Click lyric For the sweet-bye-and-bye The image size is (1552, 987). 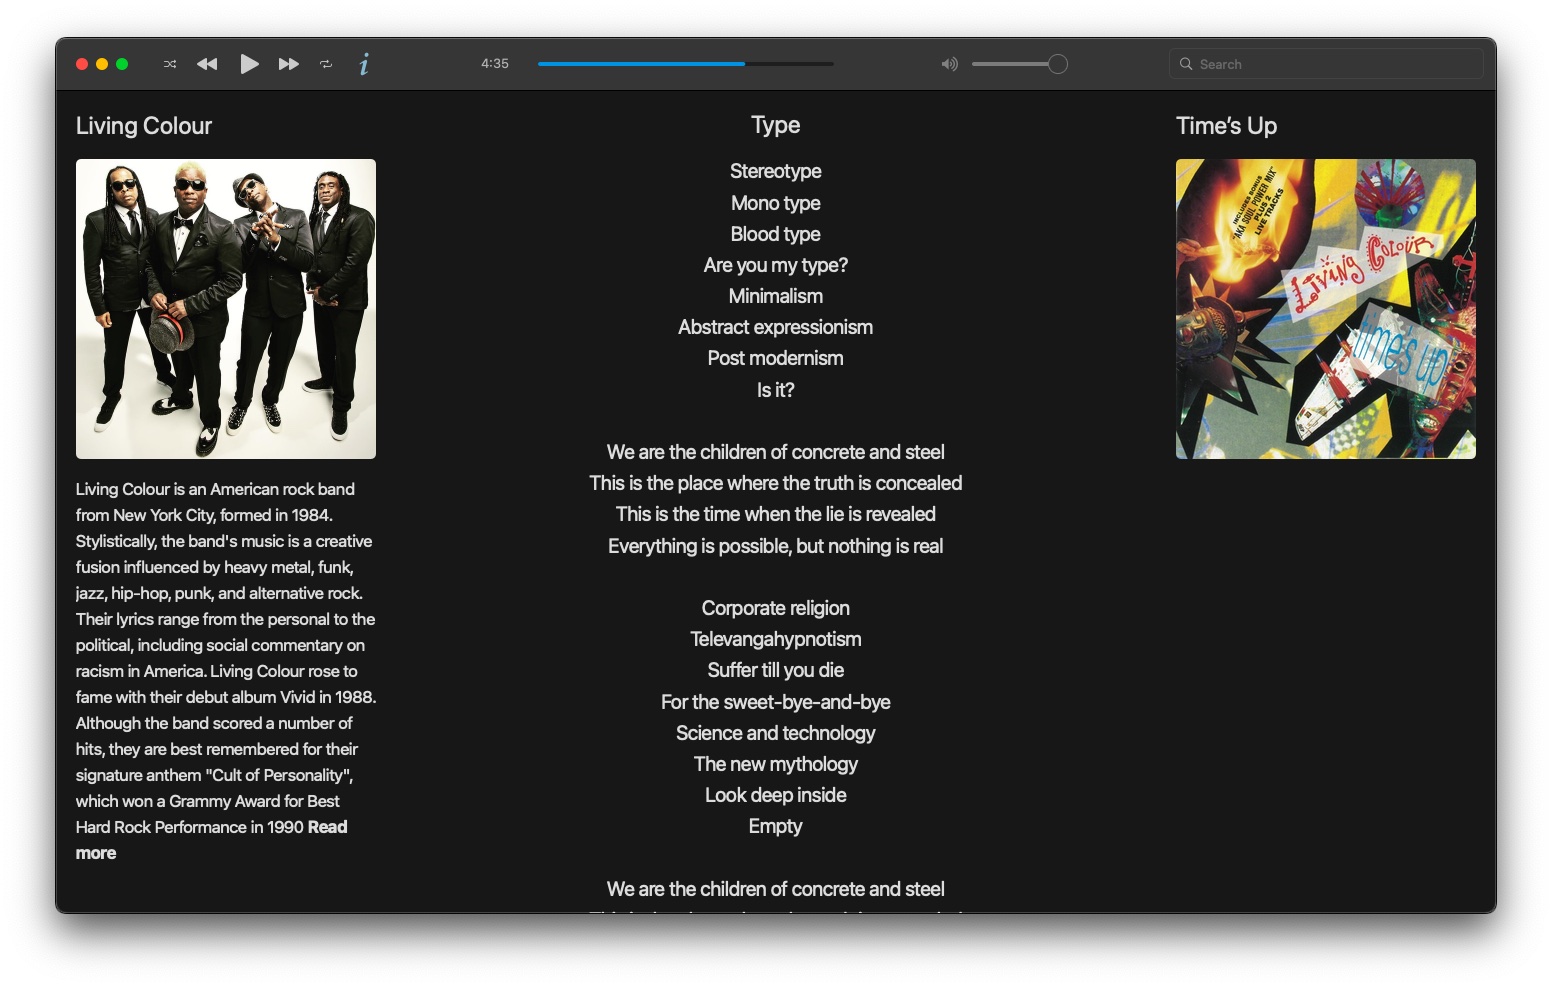[x=776, y=702]
